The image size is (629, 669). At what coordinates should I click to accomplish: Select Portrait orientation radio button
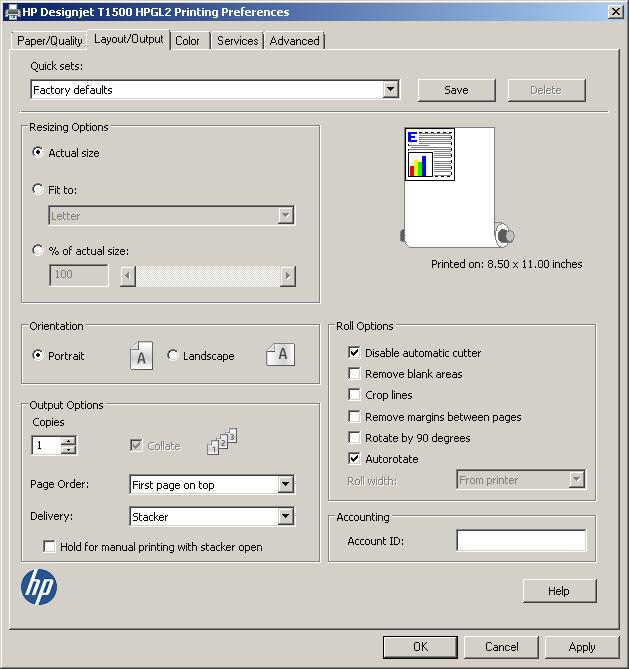point(38,355)
